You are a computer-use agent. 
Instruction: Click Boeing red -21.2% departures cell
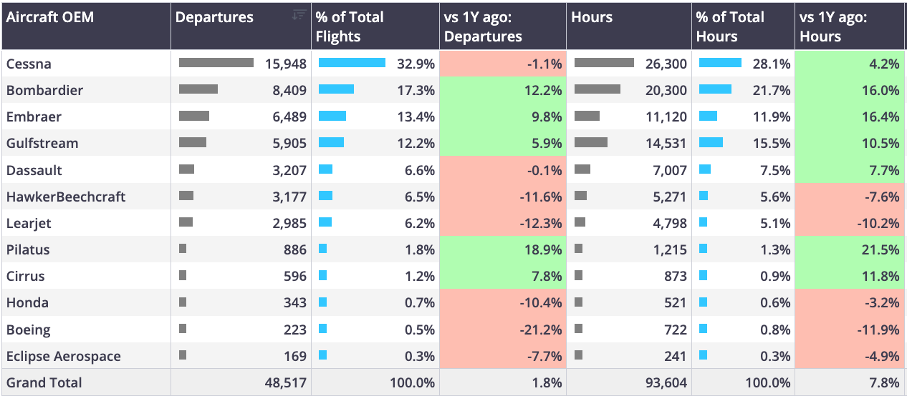(x=503, y=329)
